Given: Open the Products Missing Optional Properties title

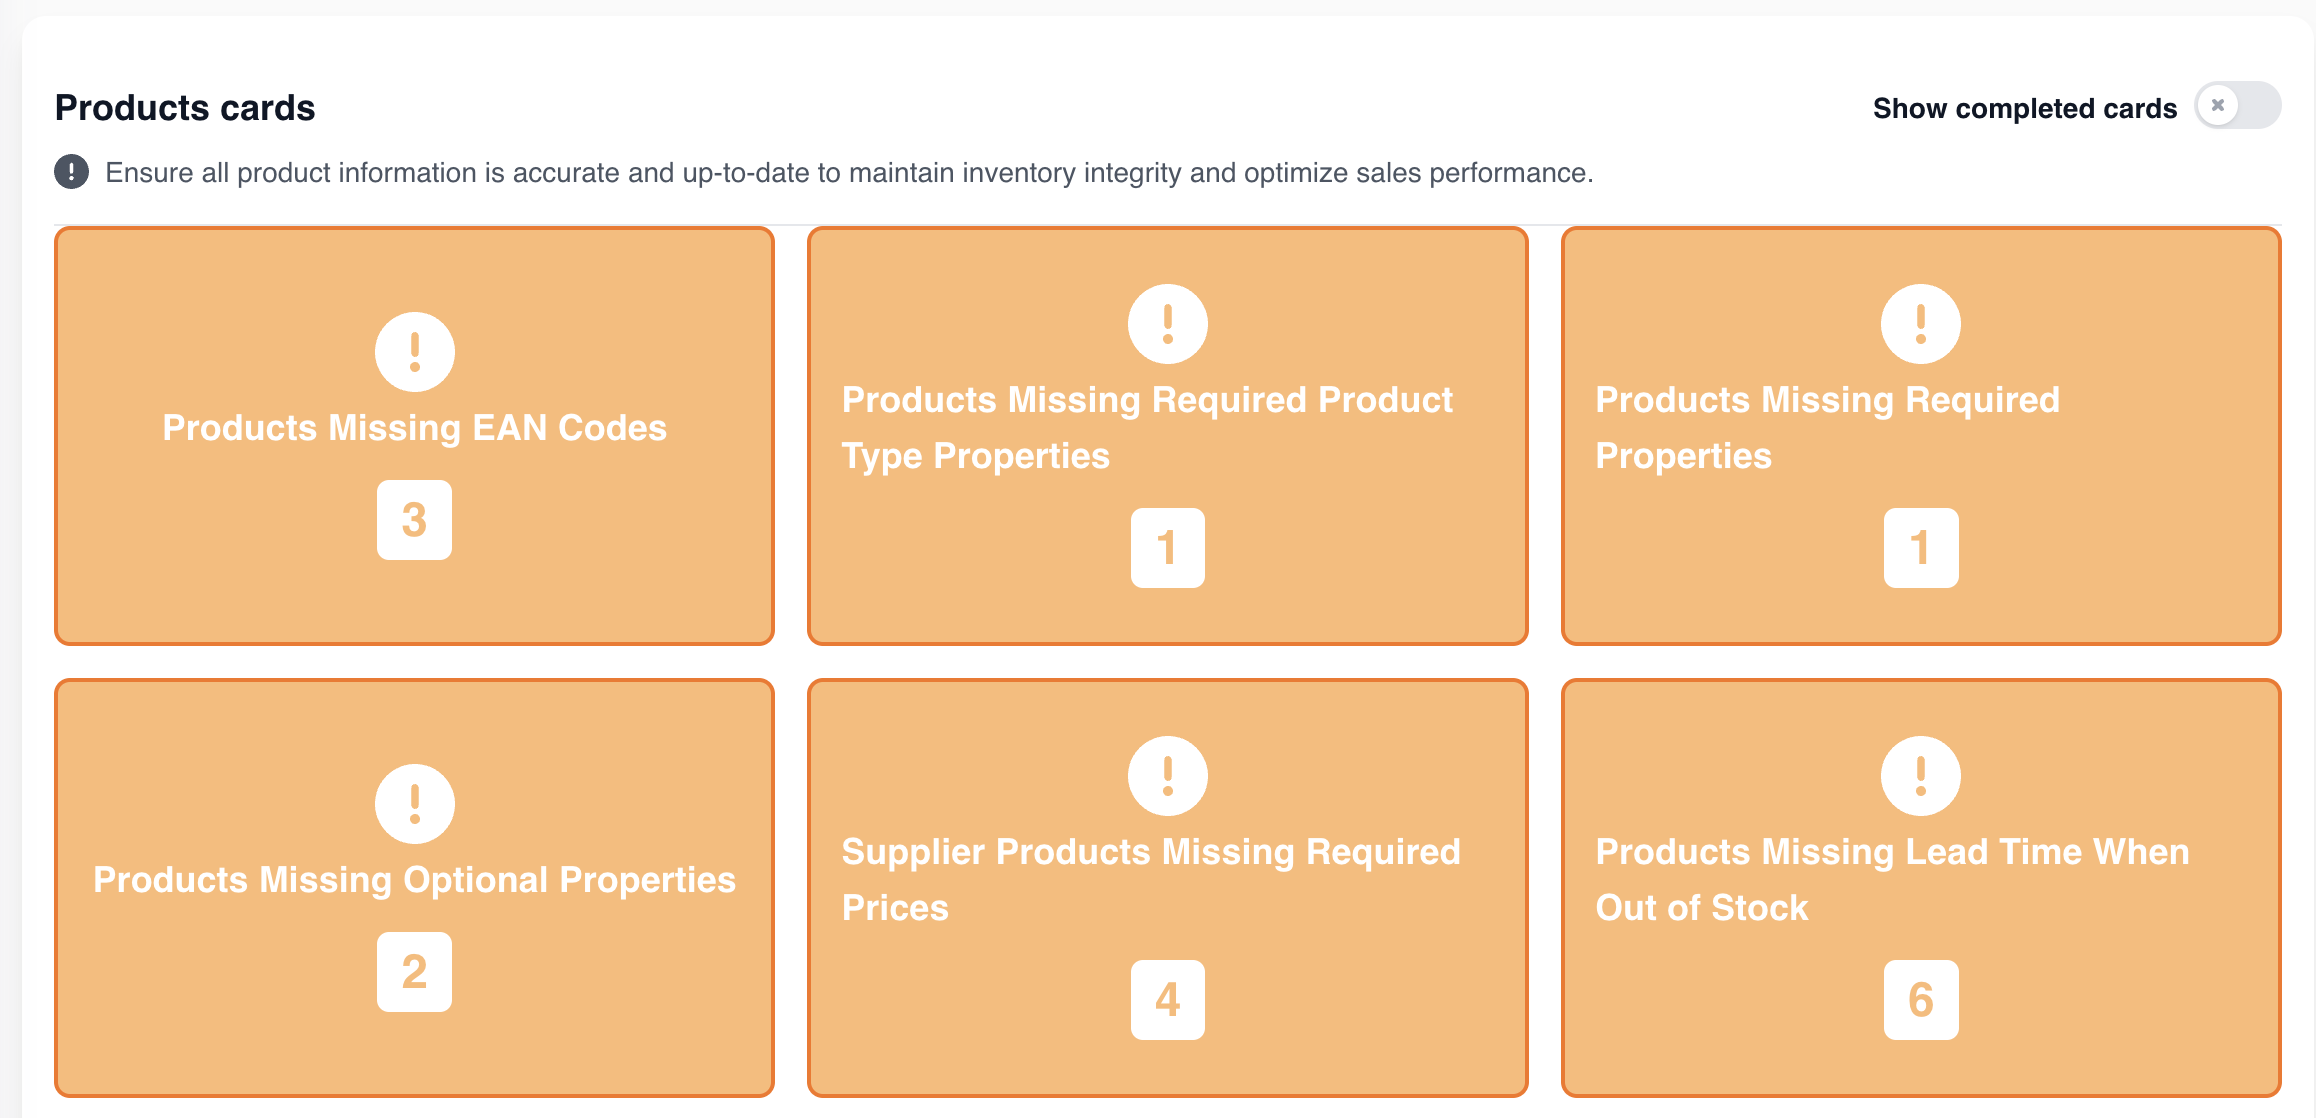Looking at the screenshot, I should pos(415,880).
